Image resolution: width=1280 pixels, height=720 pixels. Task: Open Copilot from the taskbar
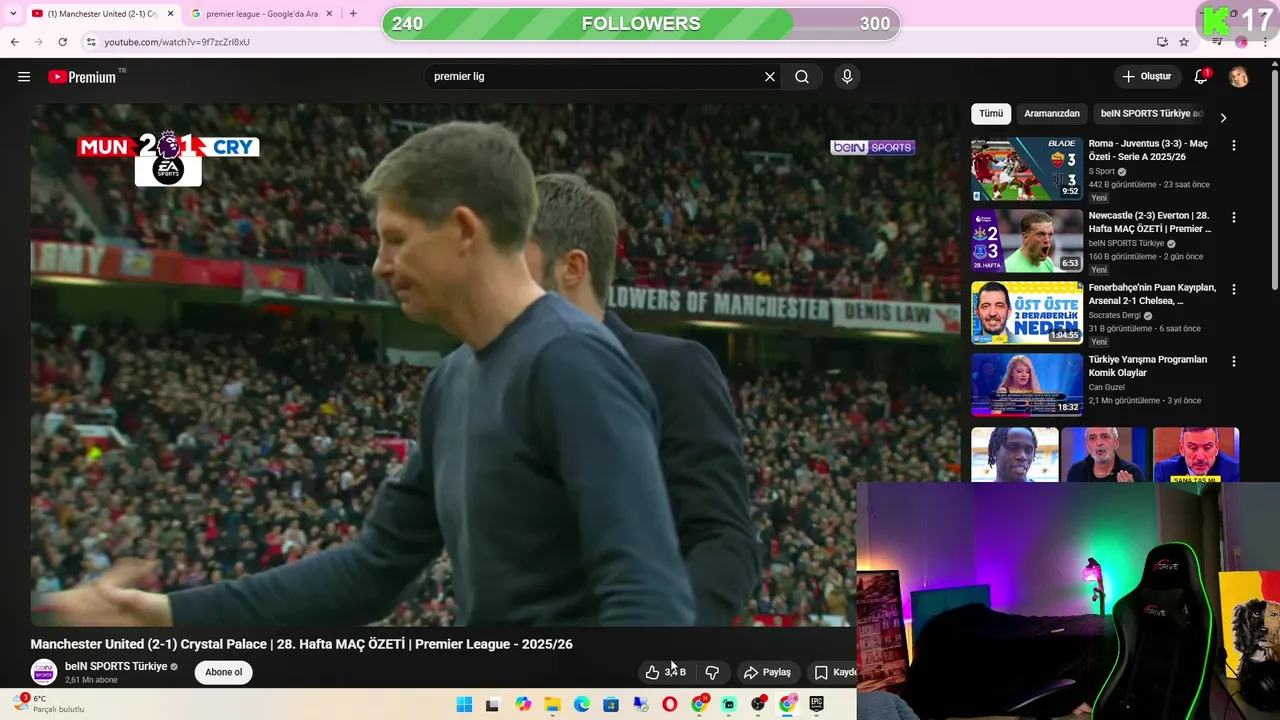tap(523, 704)
